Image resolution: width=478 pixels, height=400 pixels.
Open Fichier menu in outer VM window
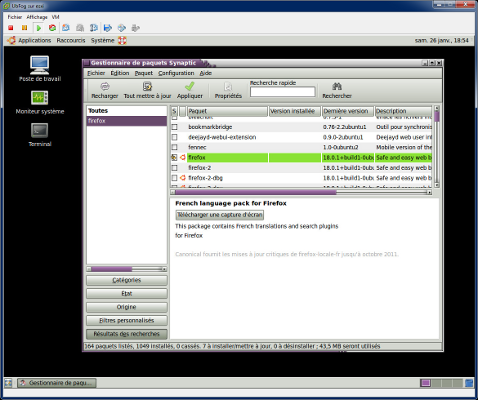tap(15, 17)
